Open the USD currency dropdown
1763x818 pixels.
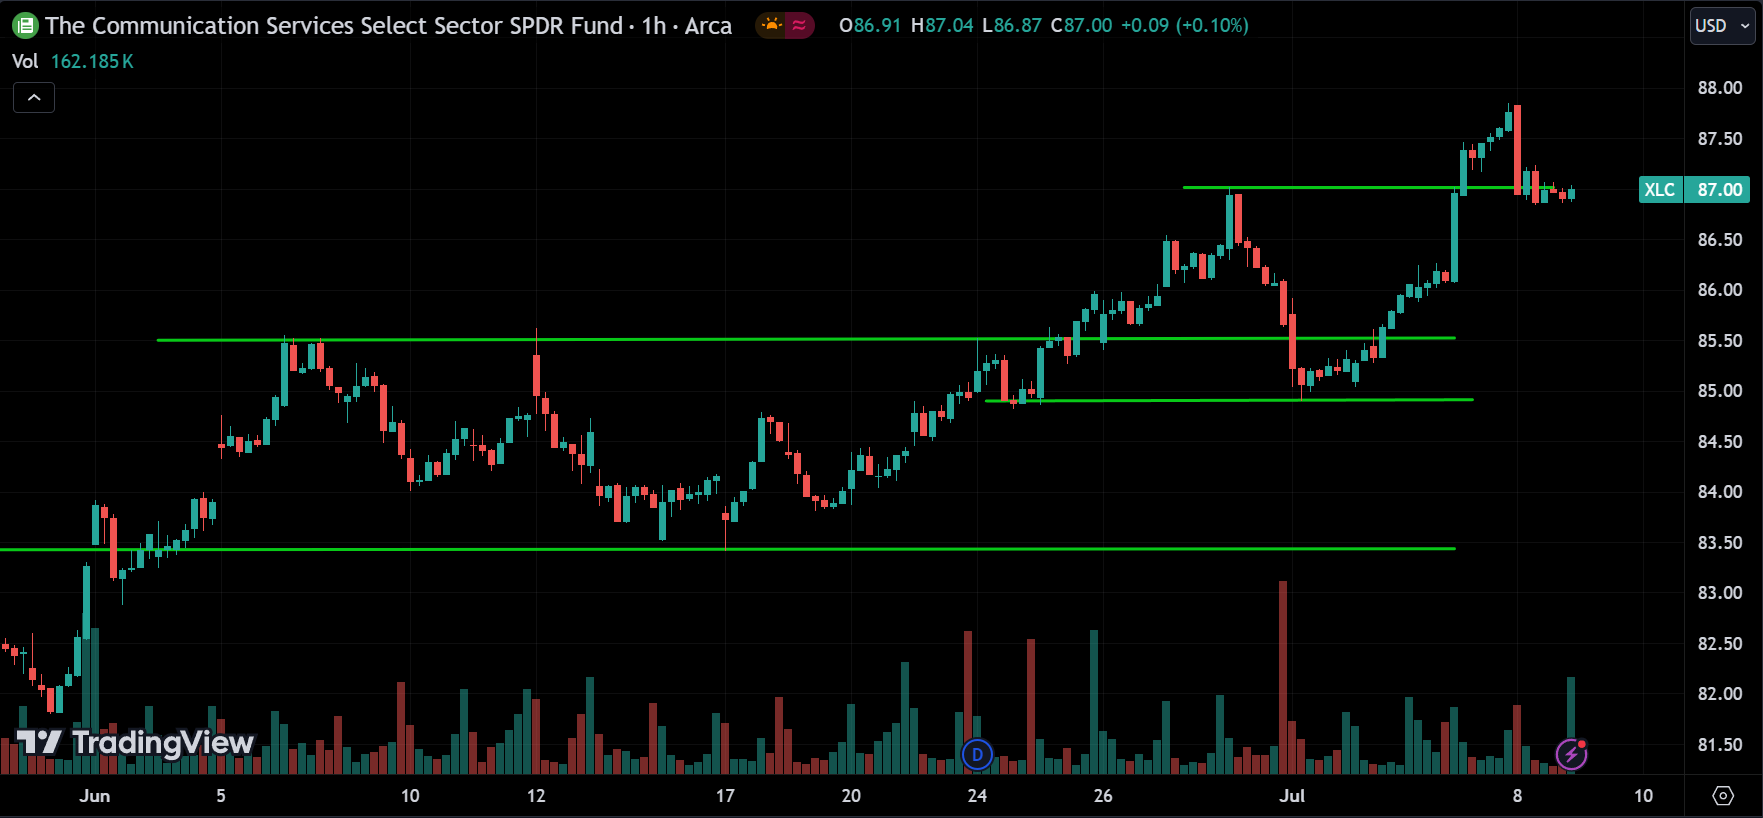(x=1722, y=26)
